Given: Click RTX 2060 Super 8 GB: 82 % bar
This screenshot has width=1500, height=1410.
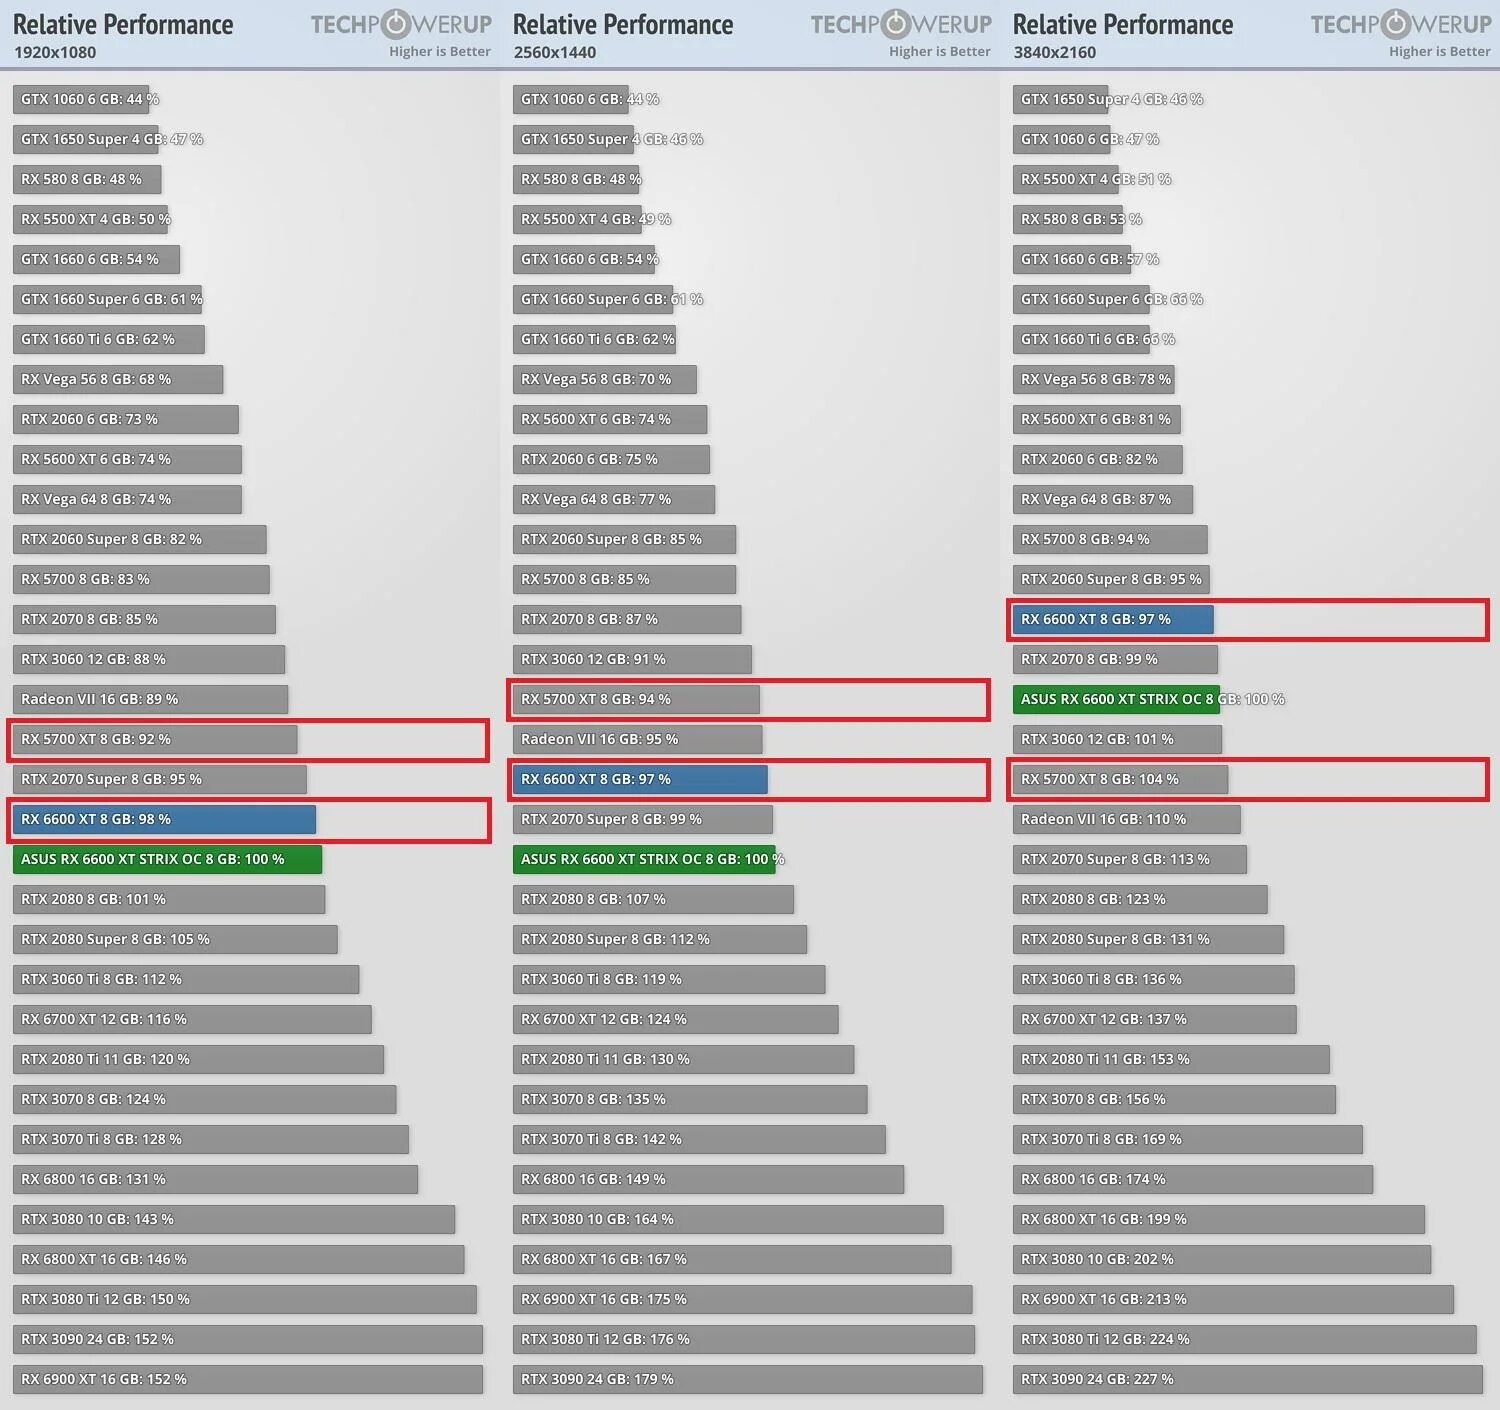Looking at the screenshot, I should click(139, 539).
